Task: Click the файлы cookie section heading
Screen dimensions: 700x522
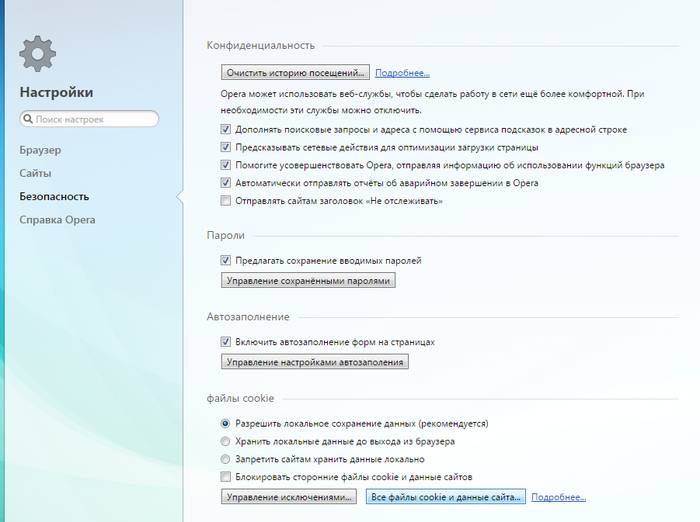Action: (x=240, y=398)
